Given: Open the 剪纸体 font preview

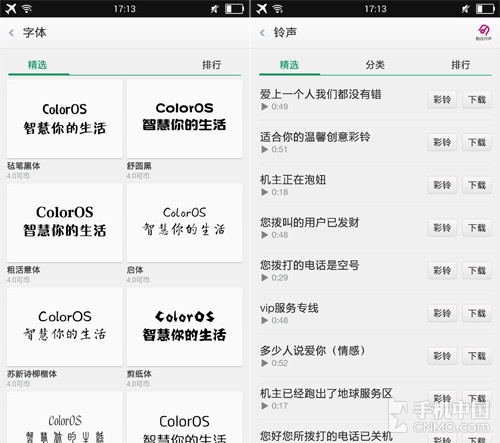Looking at the screenshot, I should tap(184, 327).
